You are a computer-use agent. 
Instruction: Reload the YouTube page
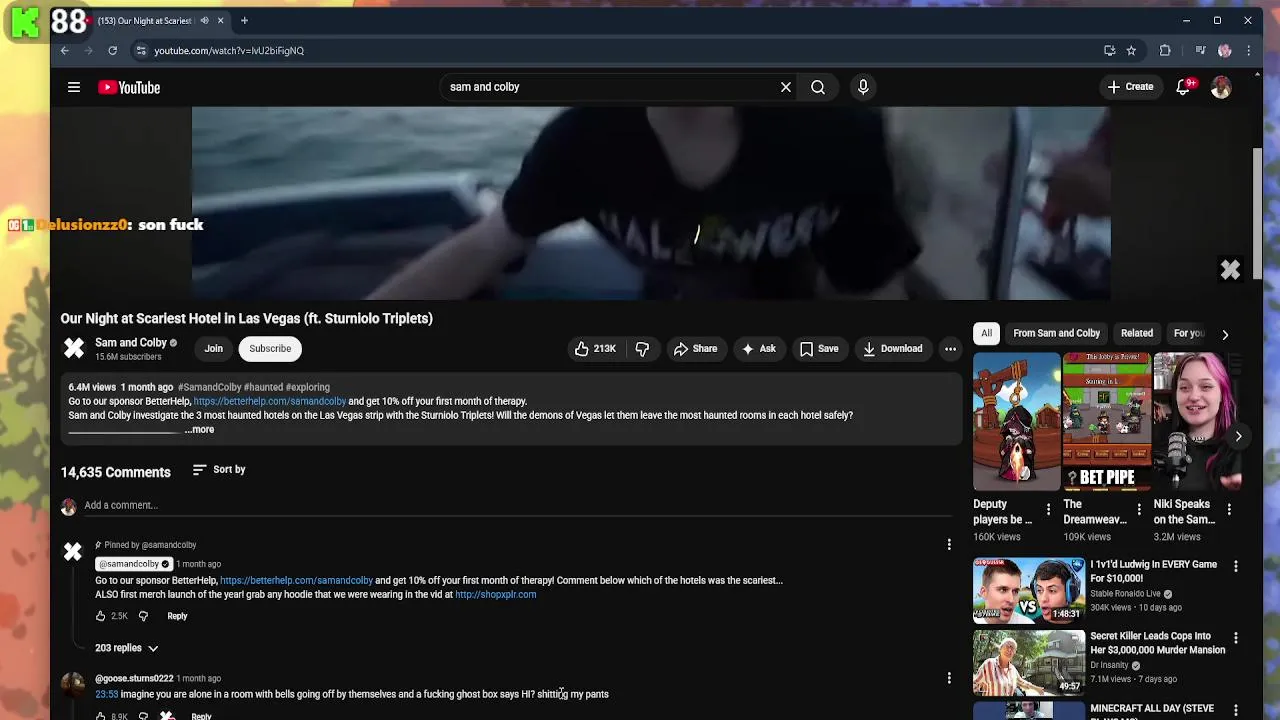click(112, 50)
